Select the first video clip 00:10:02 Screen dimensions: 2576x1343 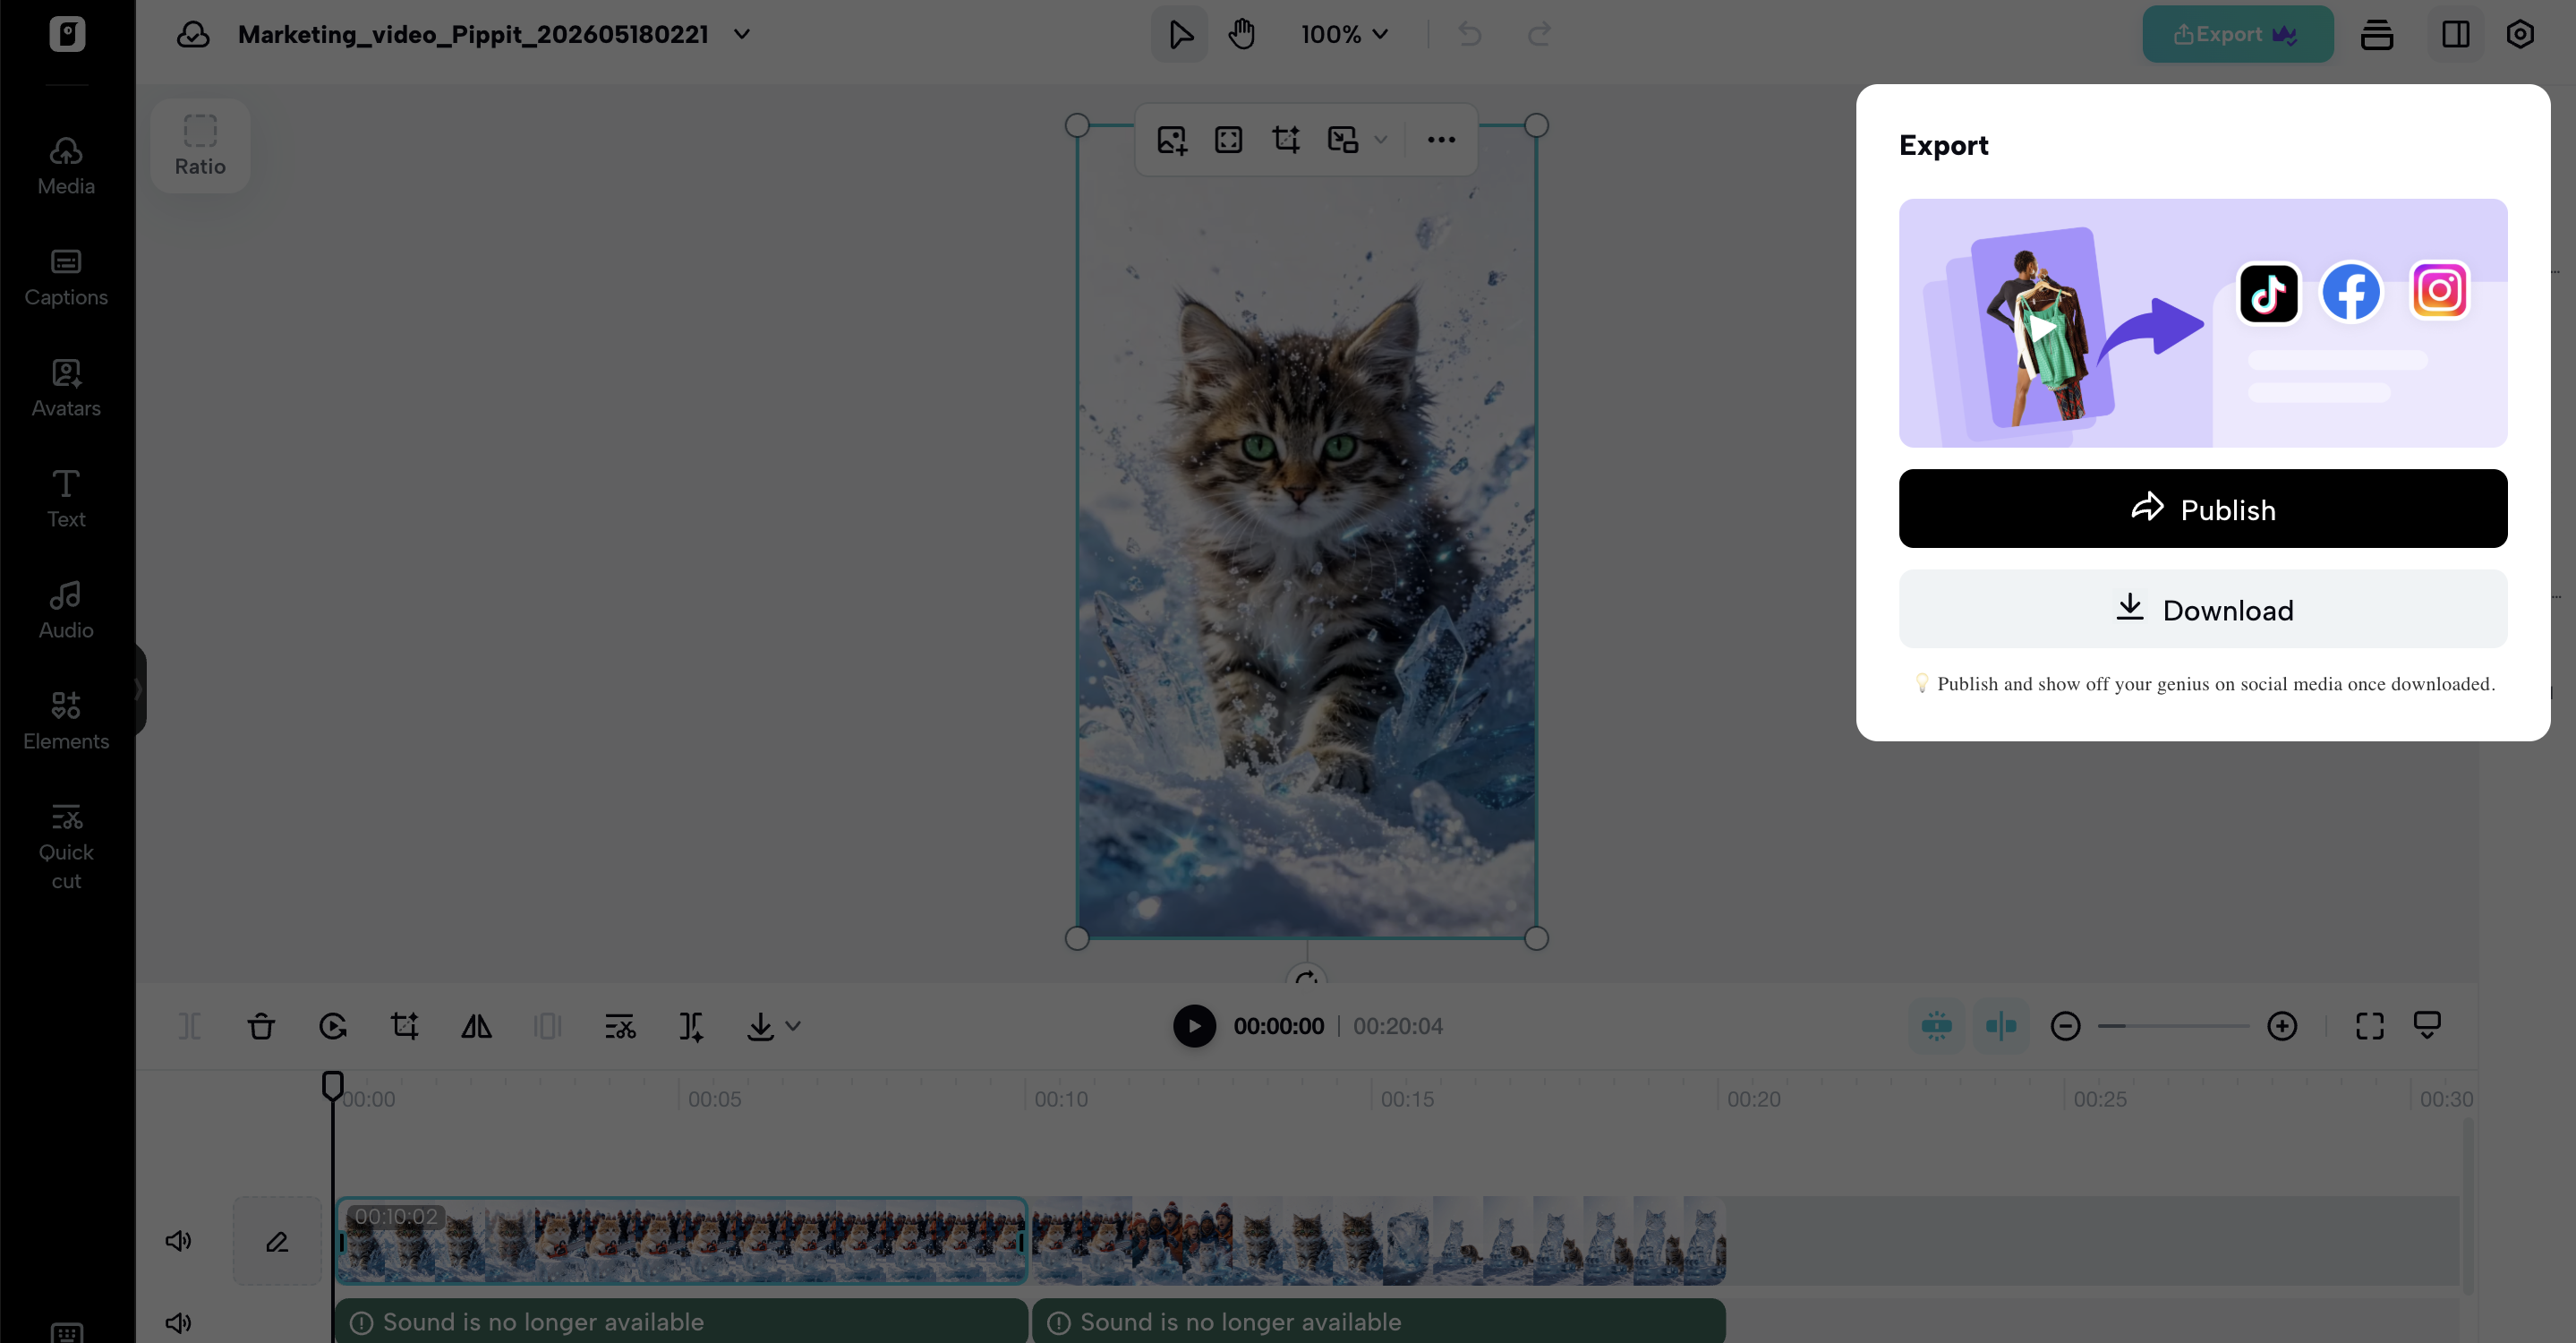pyautogui.click(x=682, y=1241)
